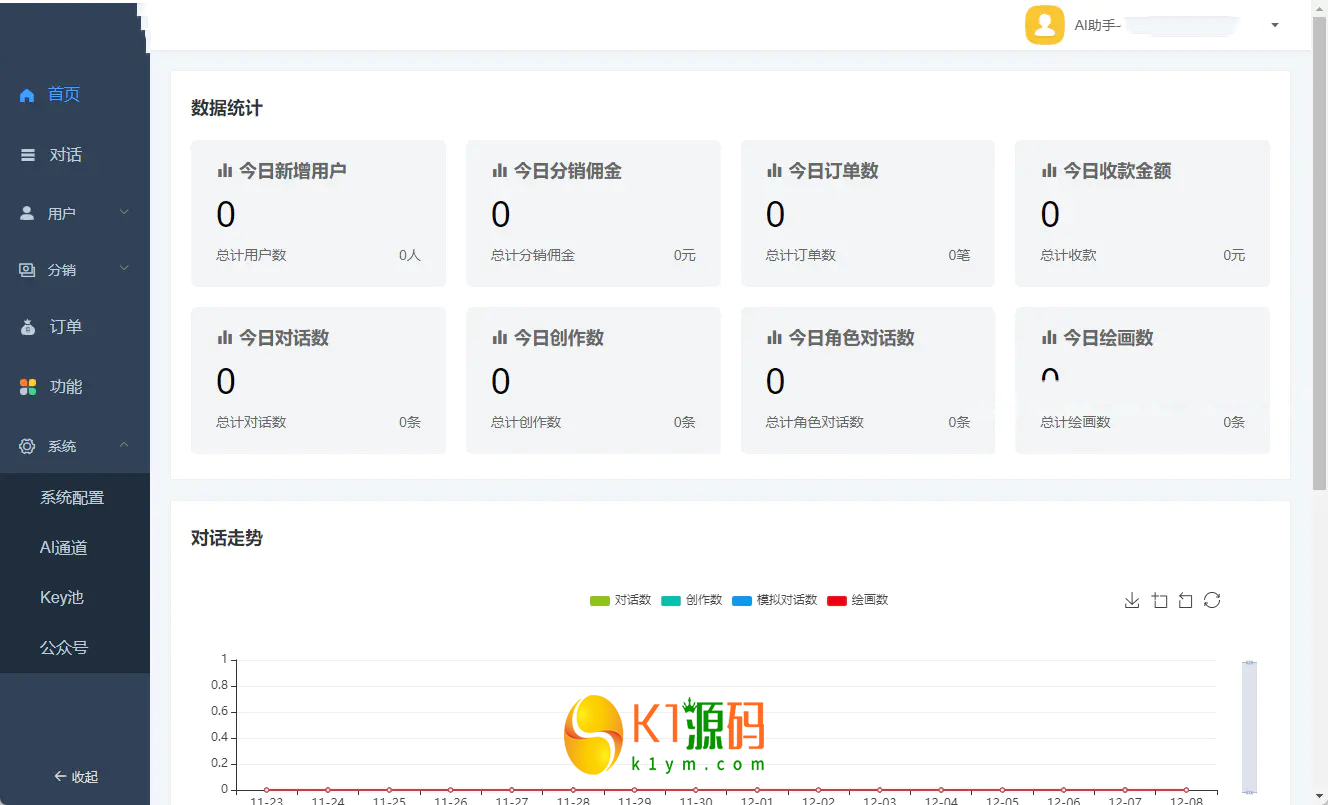Click the home icon for 首页

27,95
